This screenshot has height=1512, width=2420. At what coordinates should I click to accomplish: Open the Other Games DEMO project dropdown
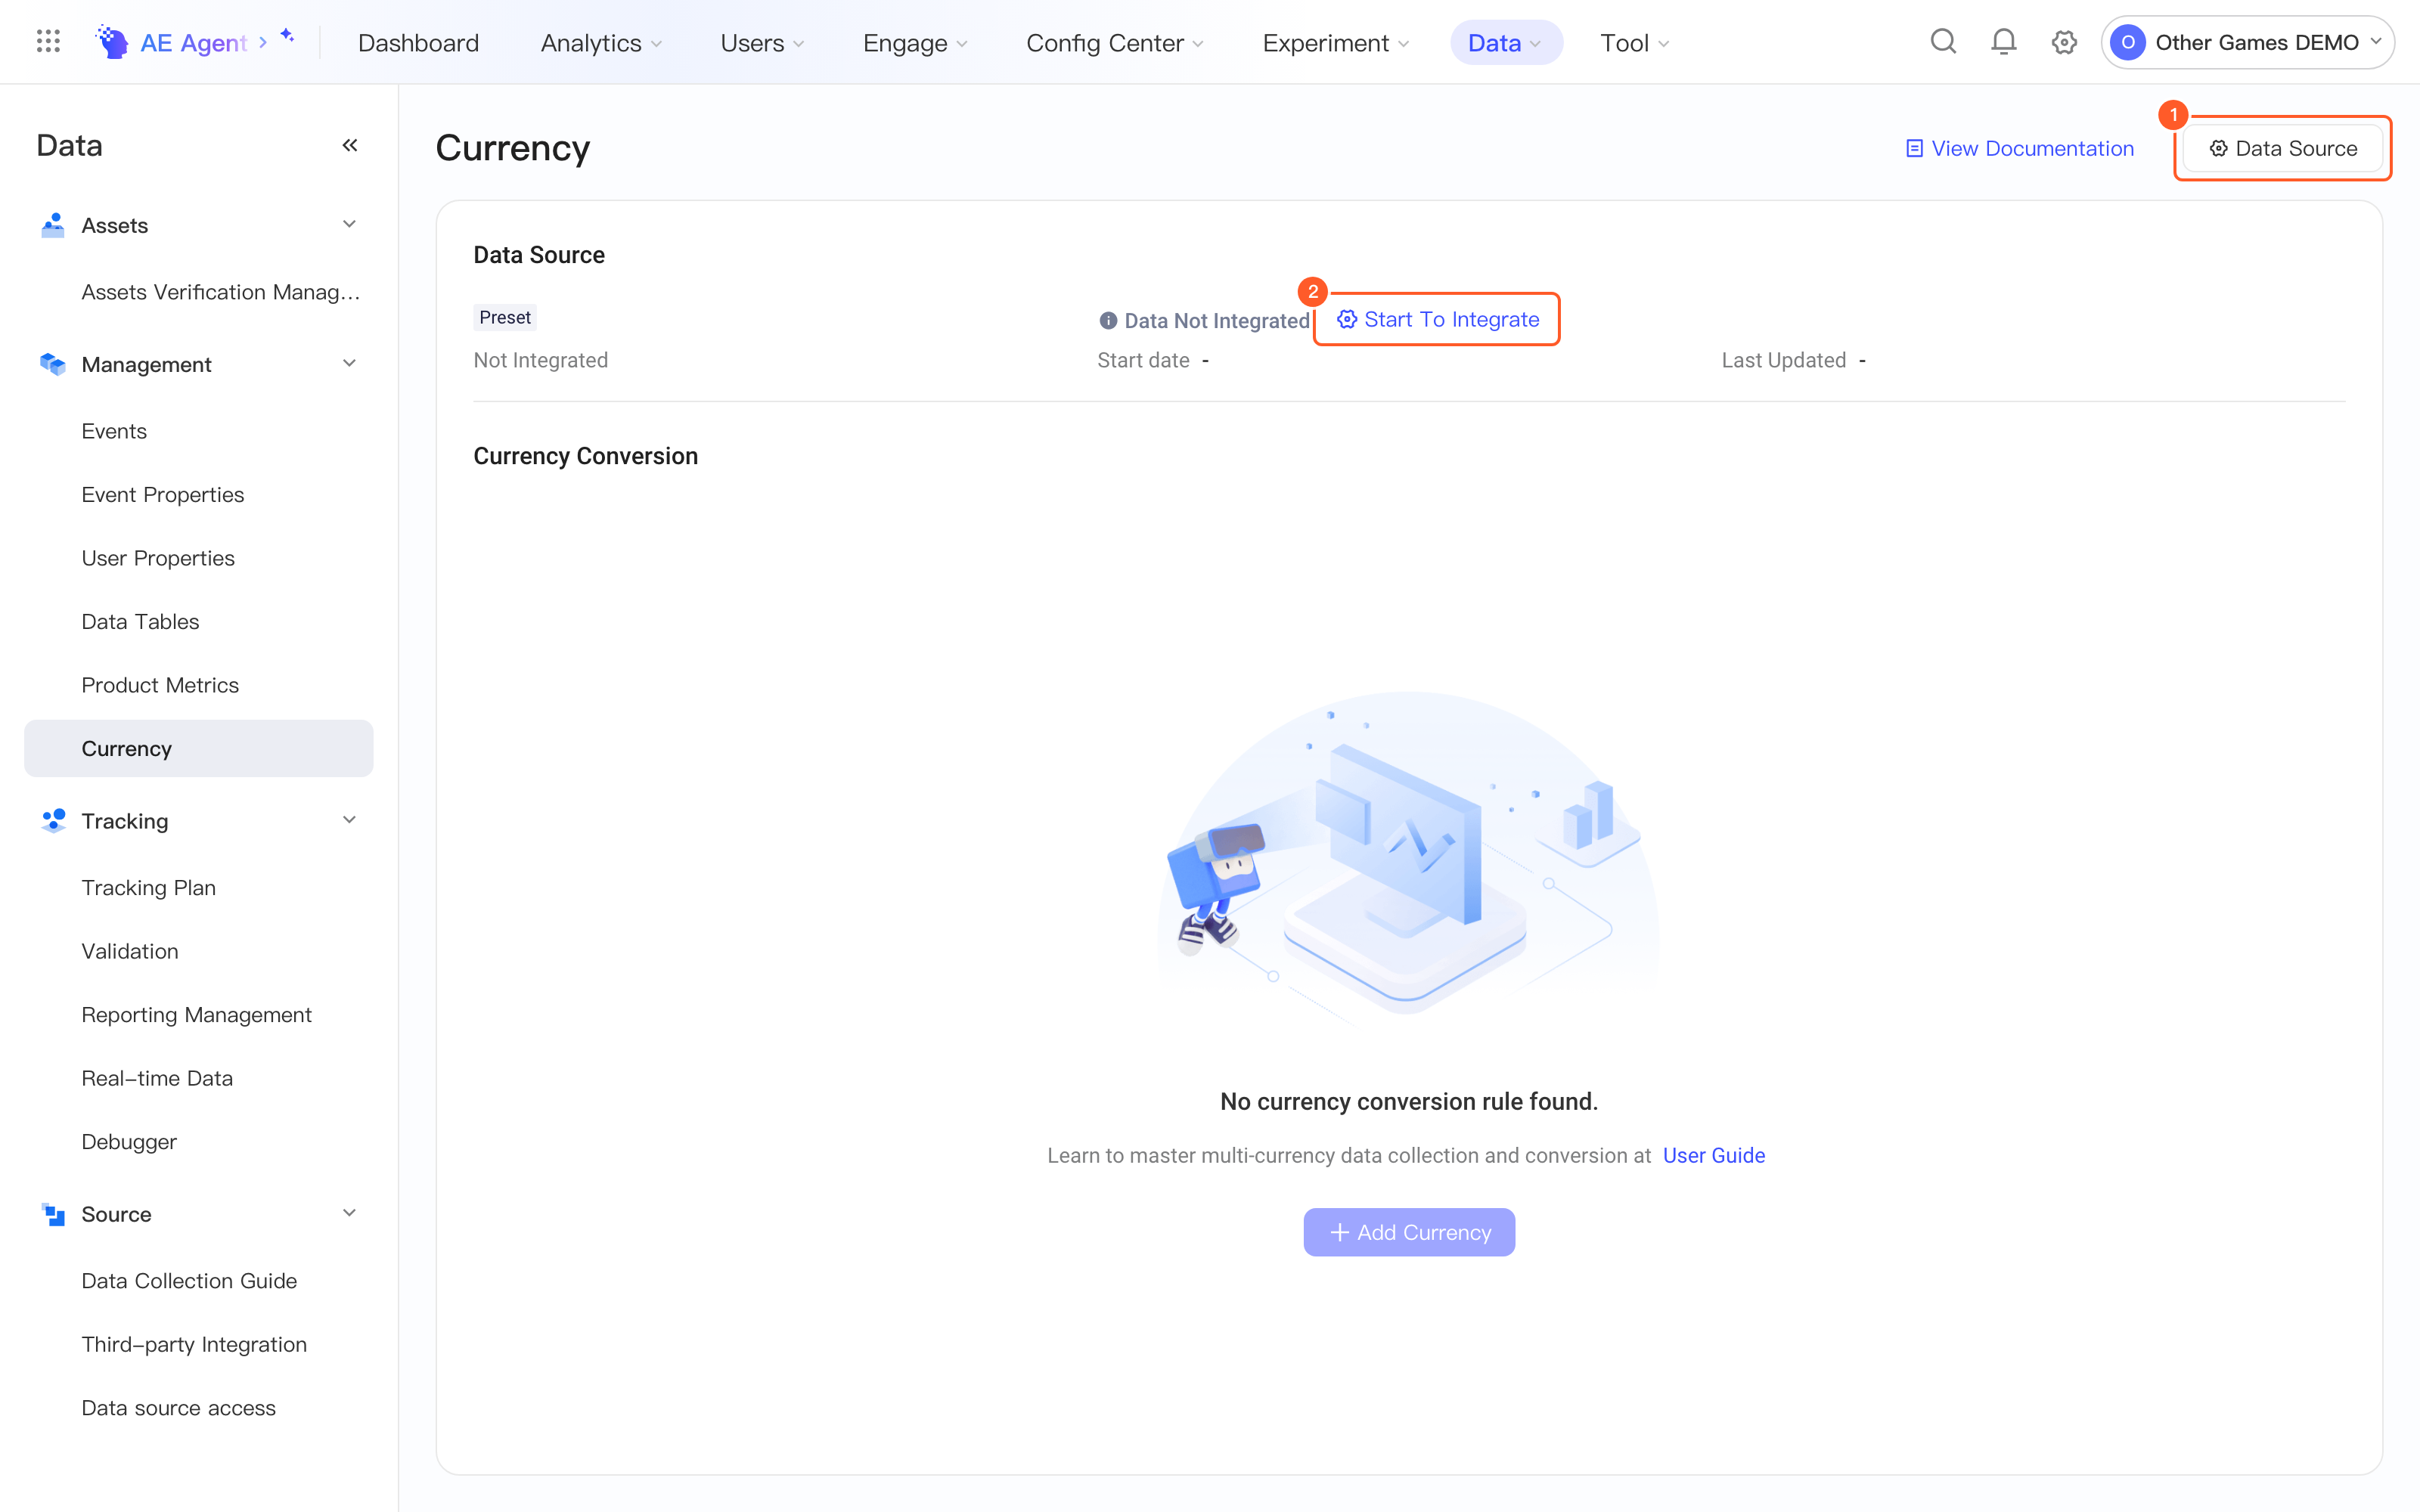click(2247, 42)
